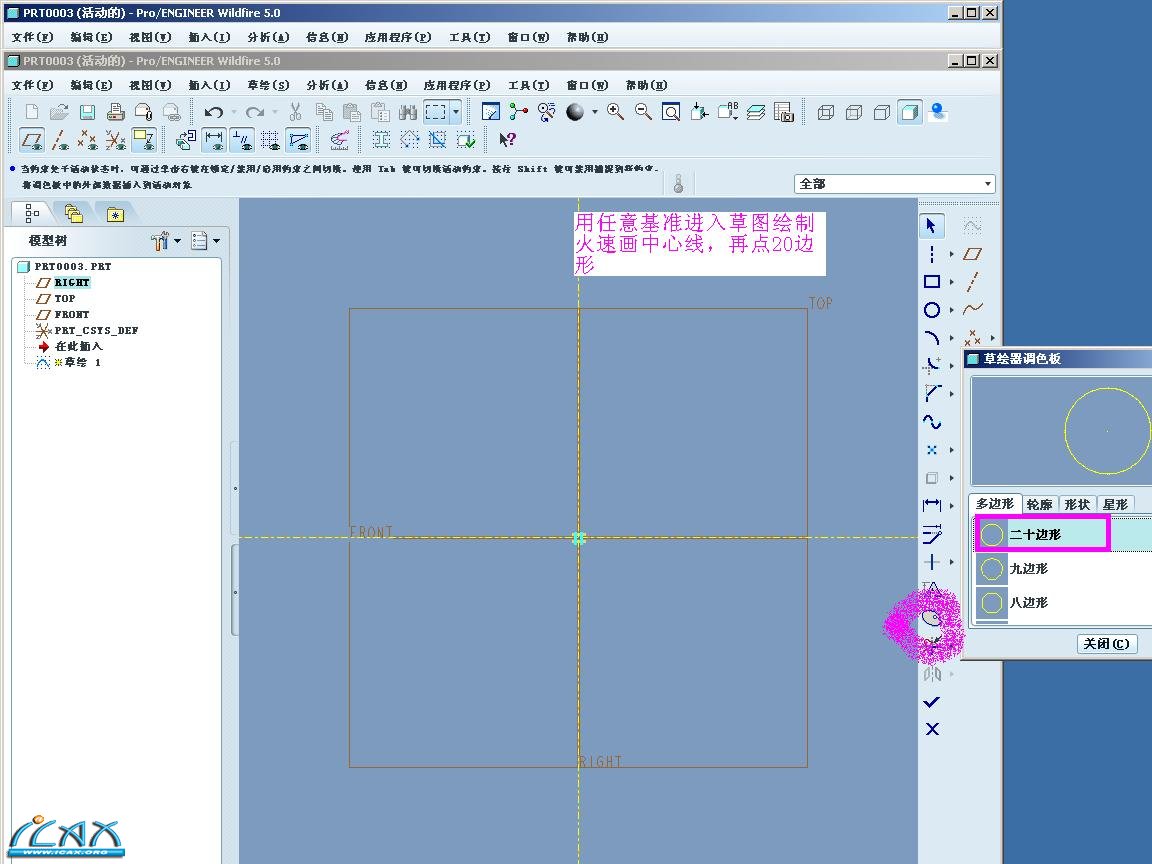Switch to the 轮廓 palette tab
The width and height of the screenshot is (1152, 864).
click(x=1040, y=504)
